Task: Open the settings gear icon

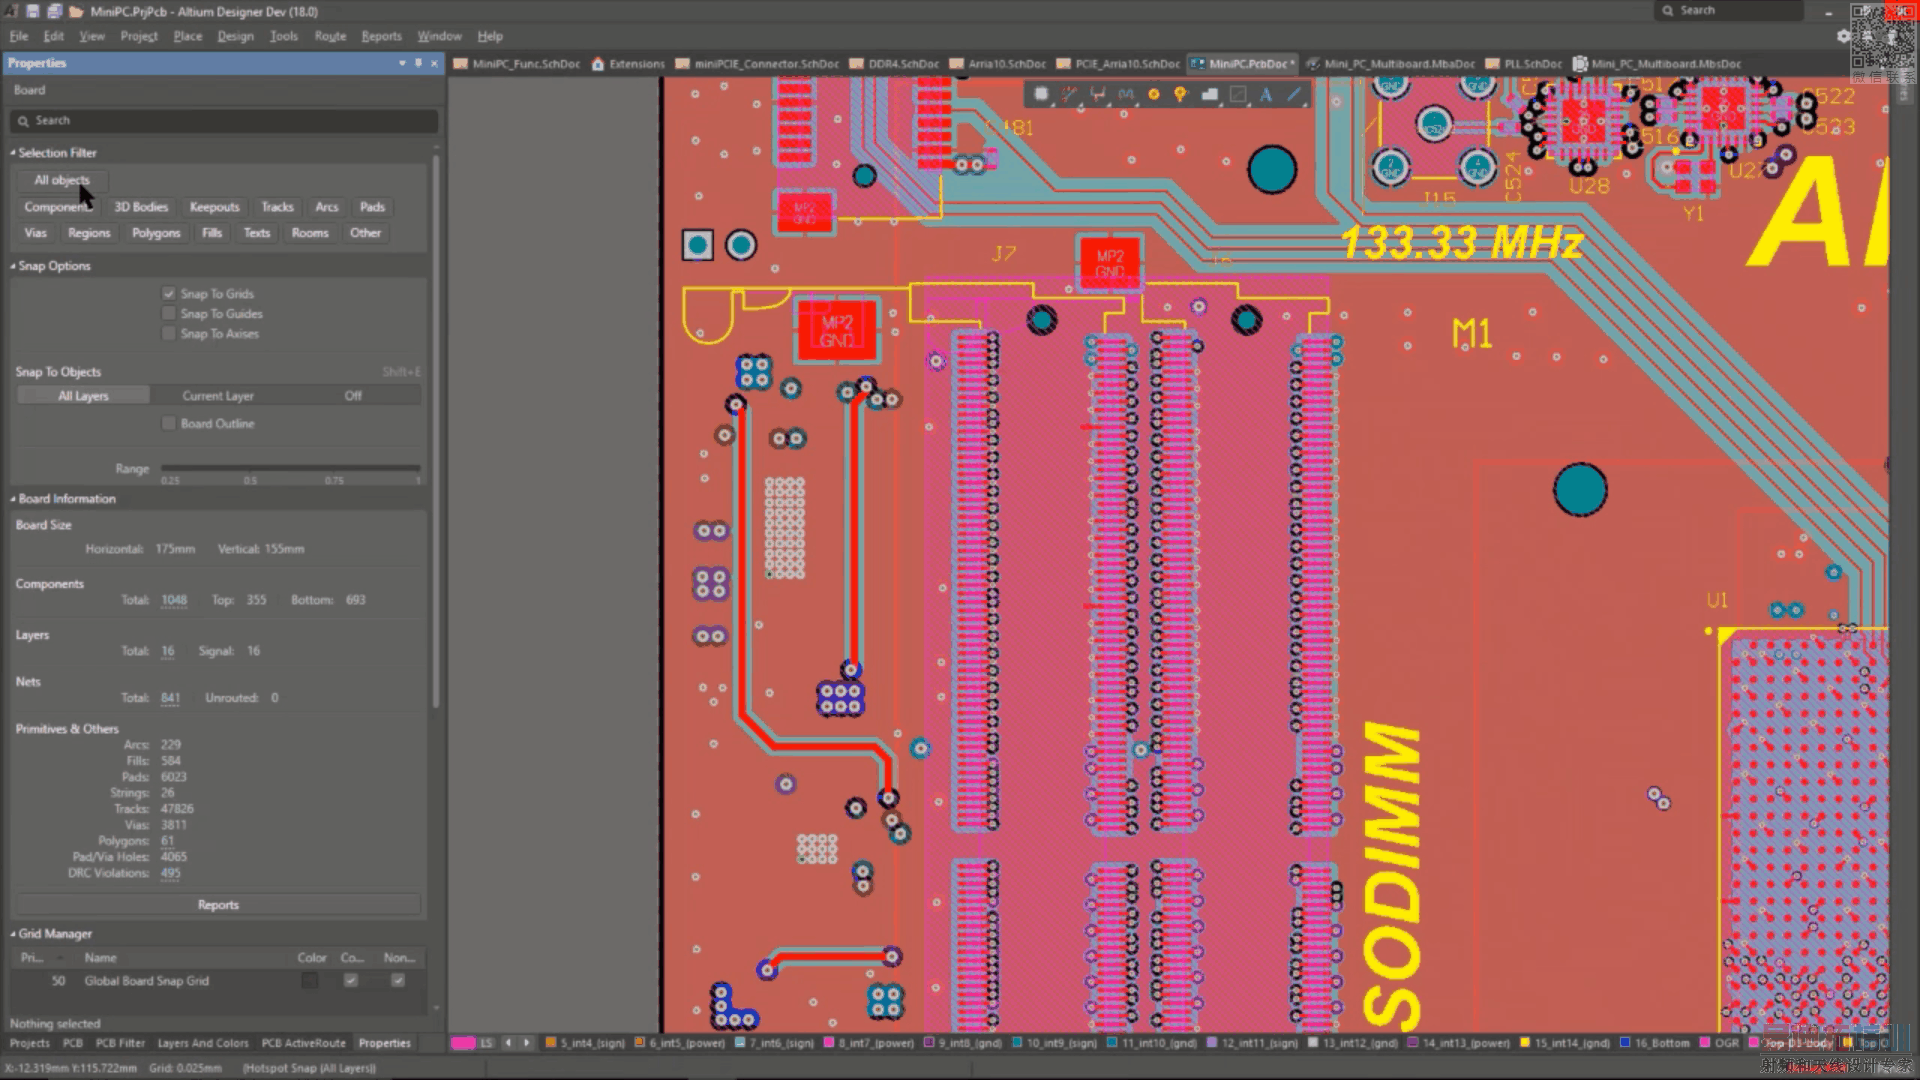Action: pyautogui.click(x=1843, y=36)
